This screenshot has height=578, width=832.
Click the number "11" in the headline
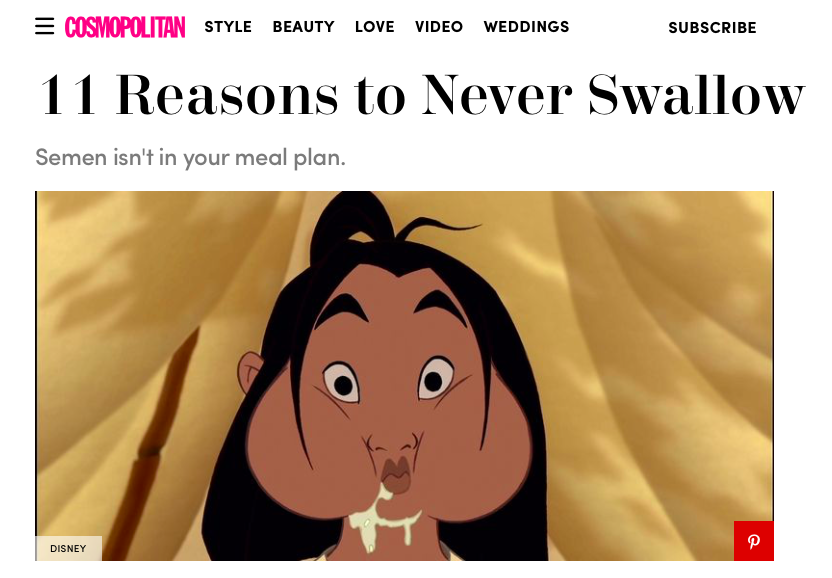pyautogui.click(x=67, y=95)
